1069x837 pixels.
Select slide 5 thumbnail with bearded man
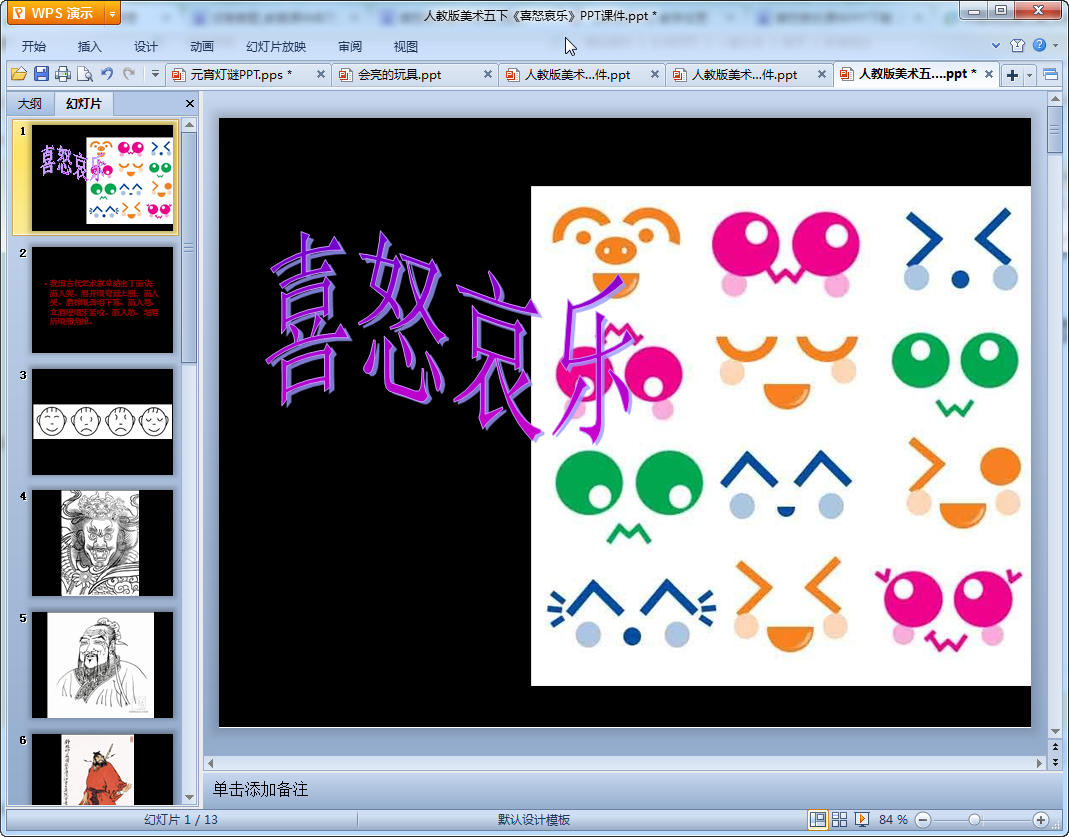pyautogui.click(x=102, y=665)
